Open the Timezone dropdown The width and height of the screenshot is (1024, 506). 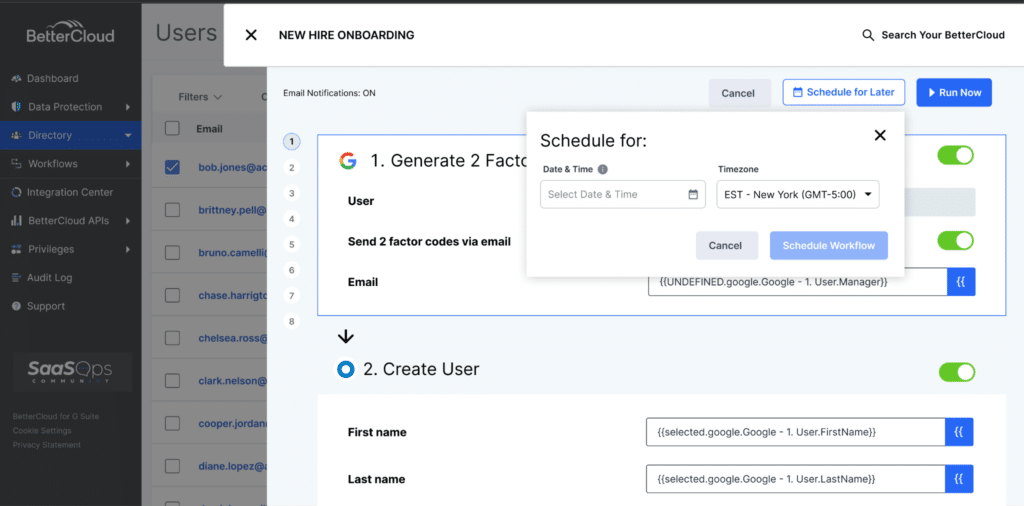click(797, 195)
